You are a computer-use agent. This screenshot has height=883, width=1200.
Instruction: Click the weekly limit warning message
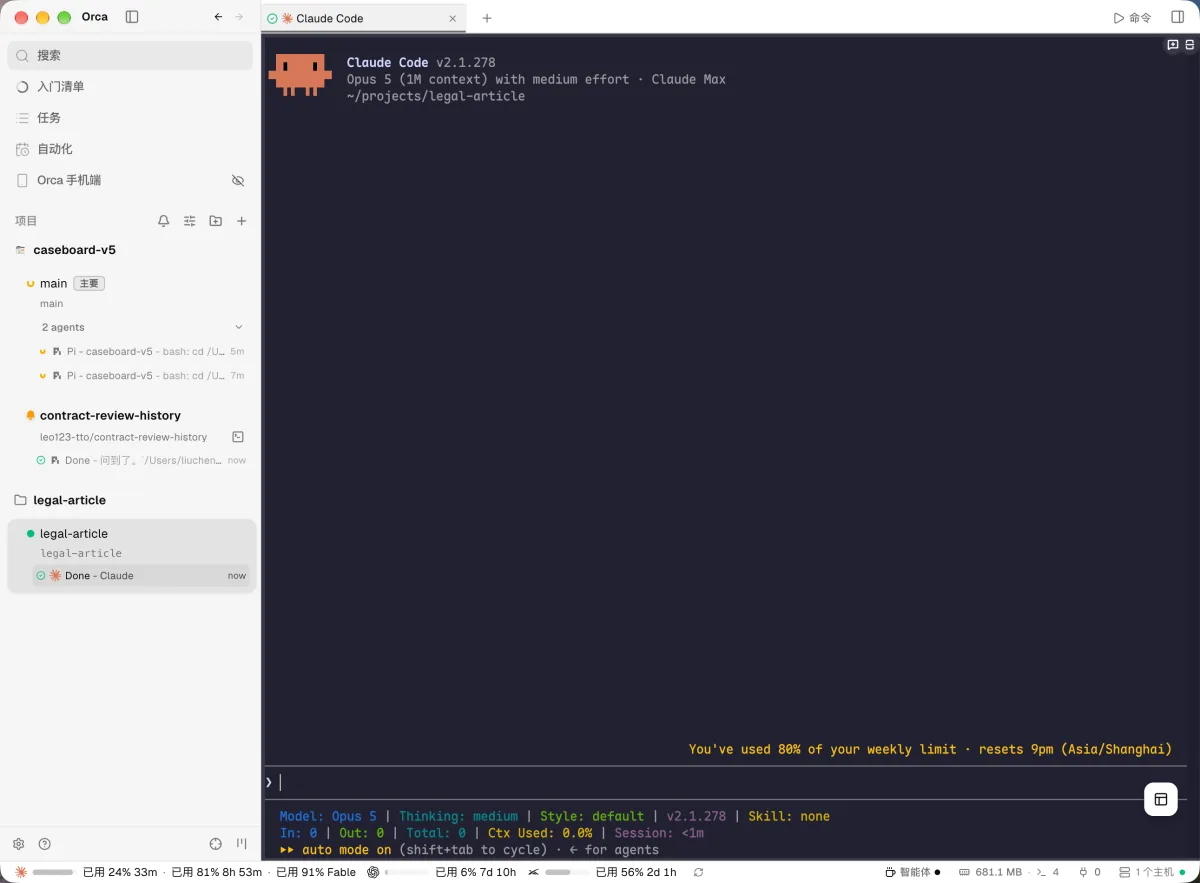click(930, 749)
